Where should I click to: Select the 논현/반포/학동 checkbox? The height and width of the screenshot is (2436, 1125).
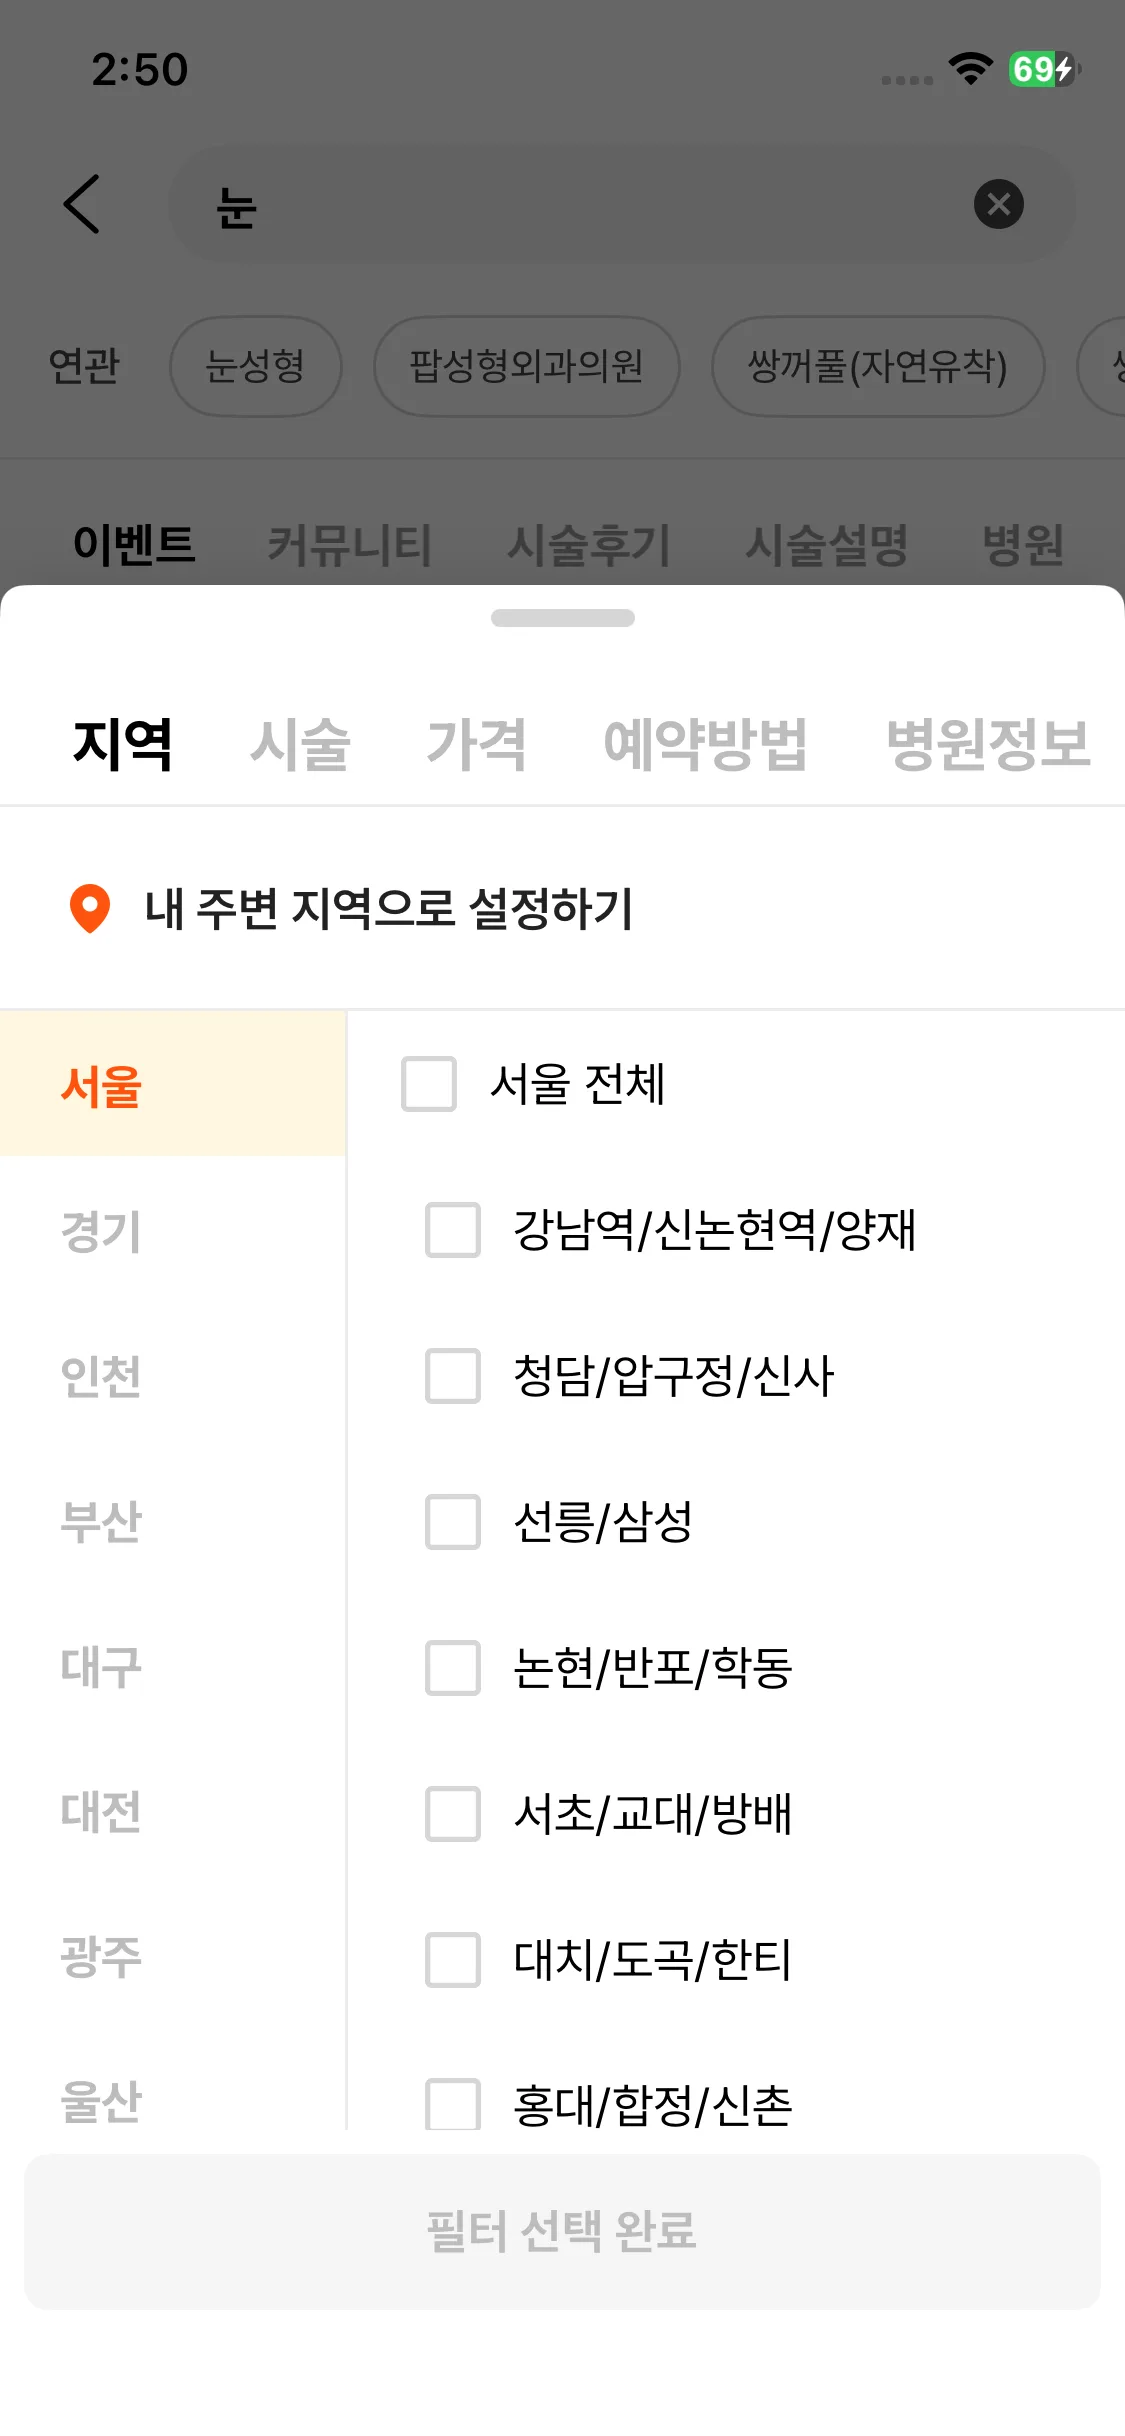point(453,1668)
